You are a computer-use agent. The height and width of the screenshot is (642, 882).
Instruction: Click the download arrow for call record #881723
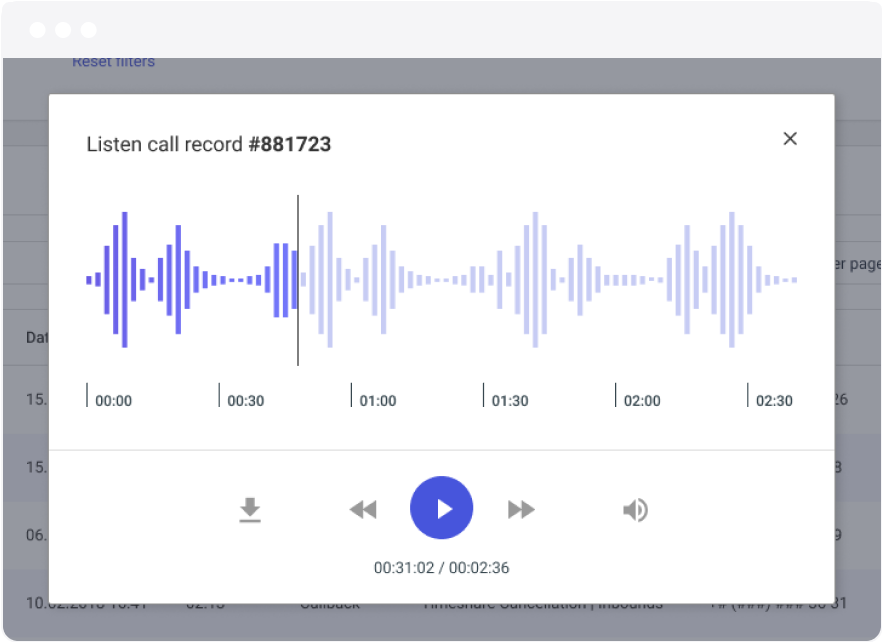click(x=250, y=507)
